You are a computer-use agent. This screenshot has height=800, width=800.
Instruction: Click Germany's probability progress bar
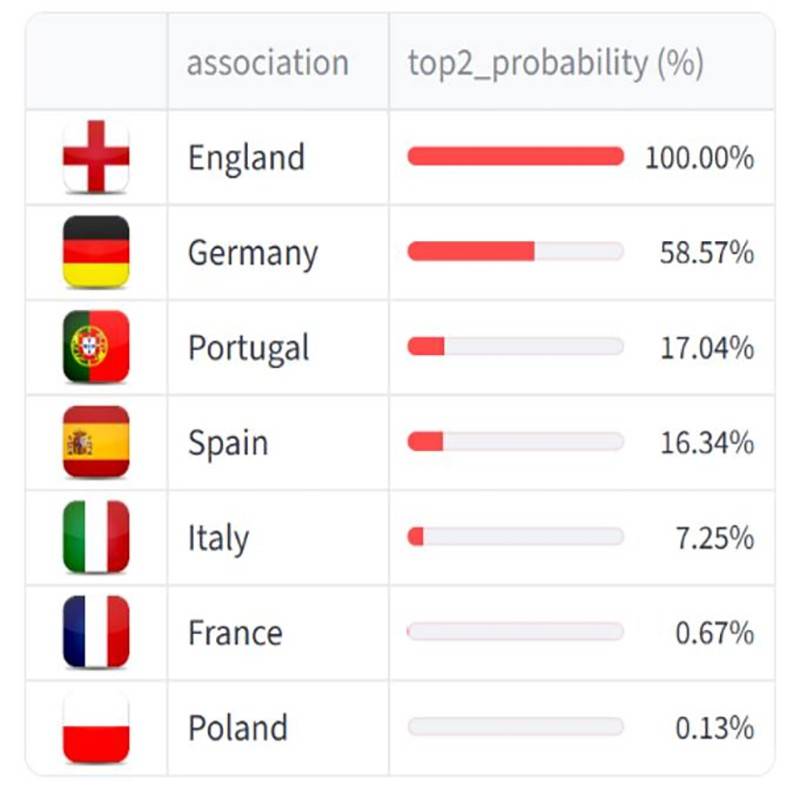(515, 251)
